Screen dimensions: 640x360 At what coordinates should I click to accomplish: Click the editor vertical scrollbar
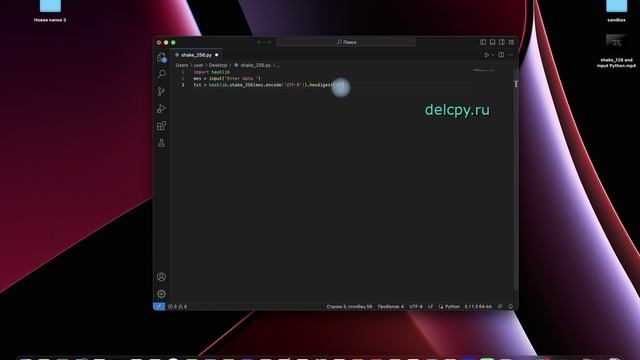516,180
